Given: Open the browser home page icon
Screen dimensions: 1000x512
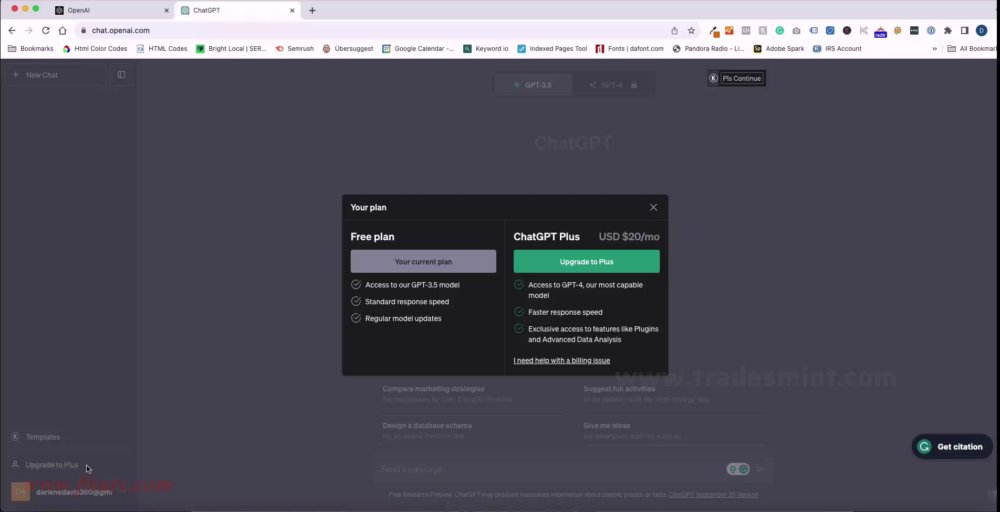Looking at the screenshot, I should click(x=62, y=31).
